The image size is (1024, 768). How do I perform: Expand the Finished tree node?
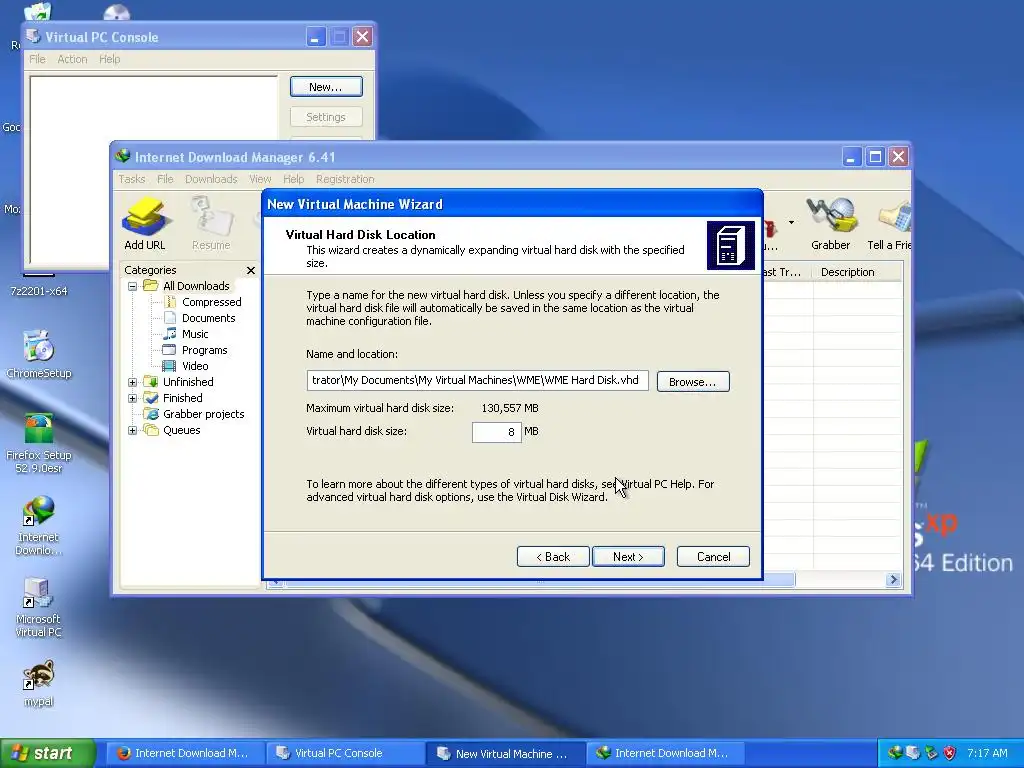click(133, 398)
